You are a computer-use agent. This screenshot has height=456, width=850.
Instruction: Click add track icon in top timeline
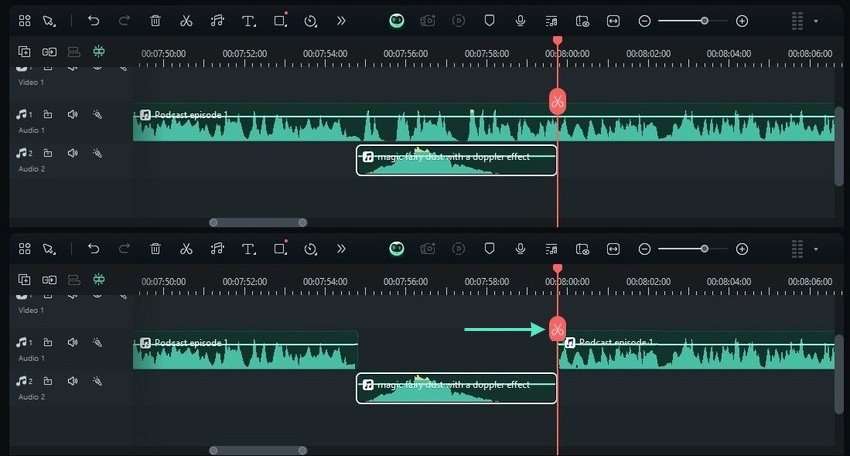click(24, 52)
